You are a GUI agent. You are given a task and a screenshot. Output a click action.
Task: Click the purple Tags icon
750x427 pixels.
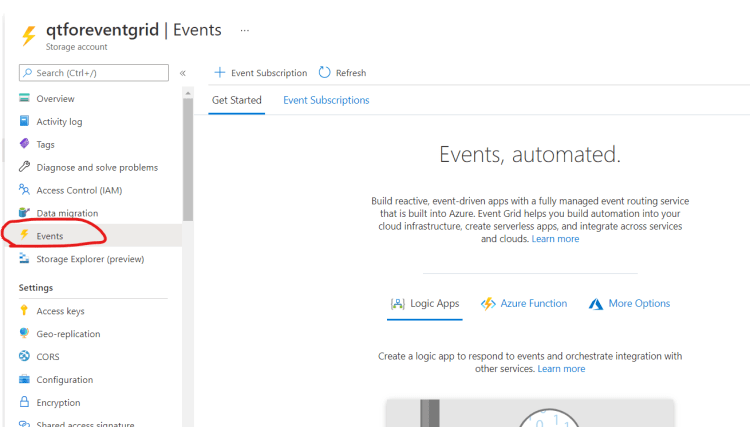point(24,143)
